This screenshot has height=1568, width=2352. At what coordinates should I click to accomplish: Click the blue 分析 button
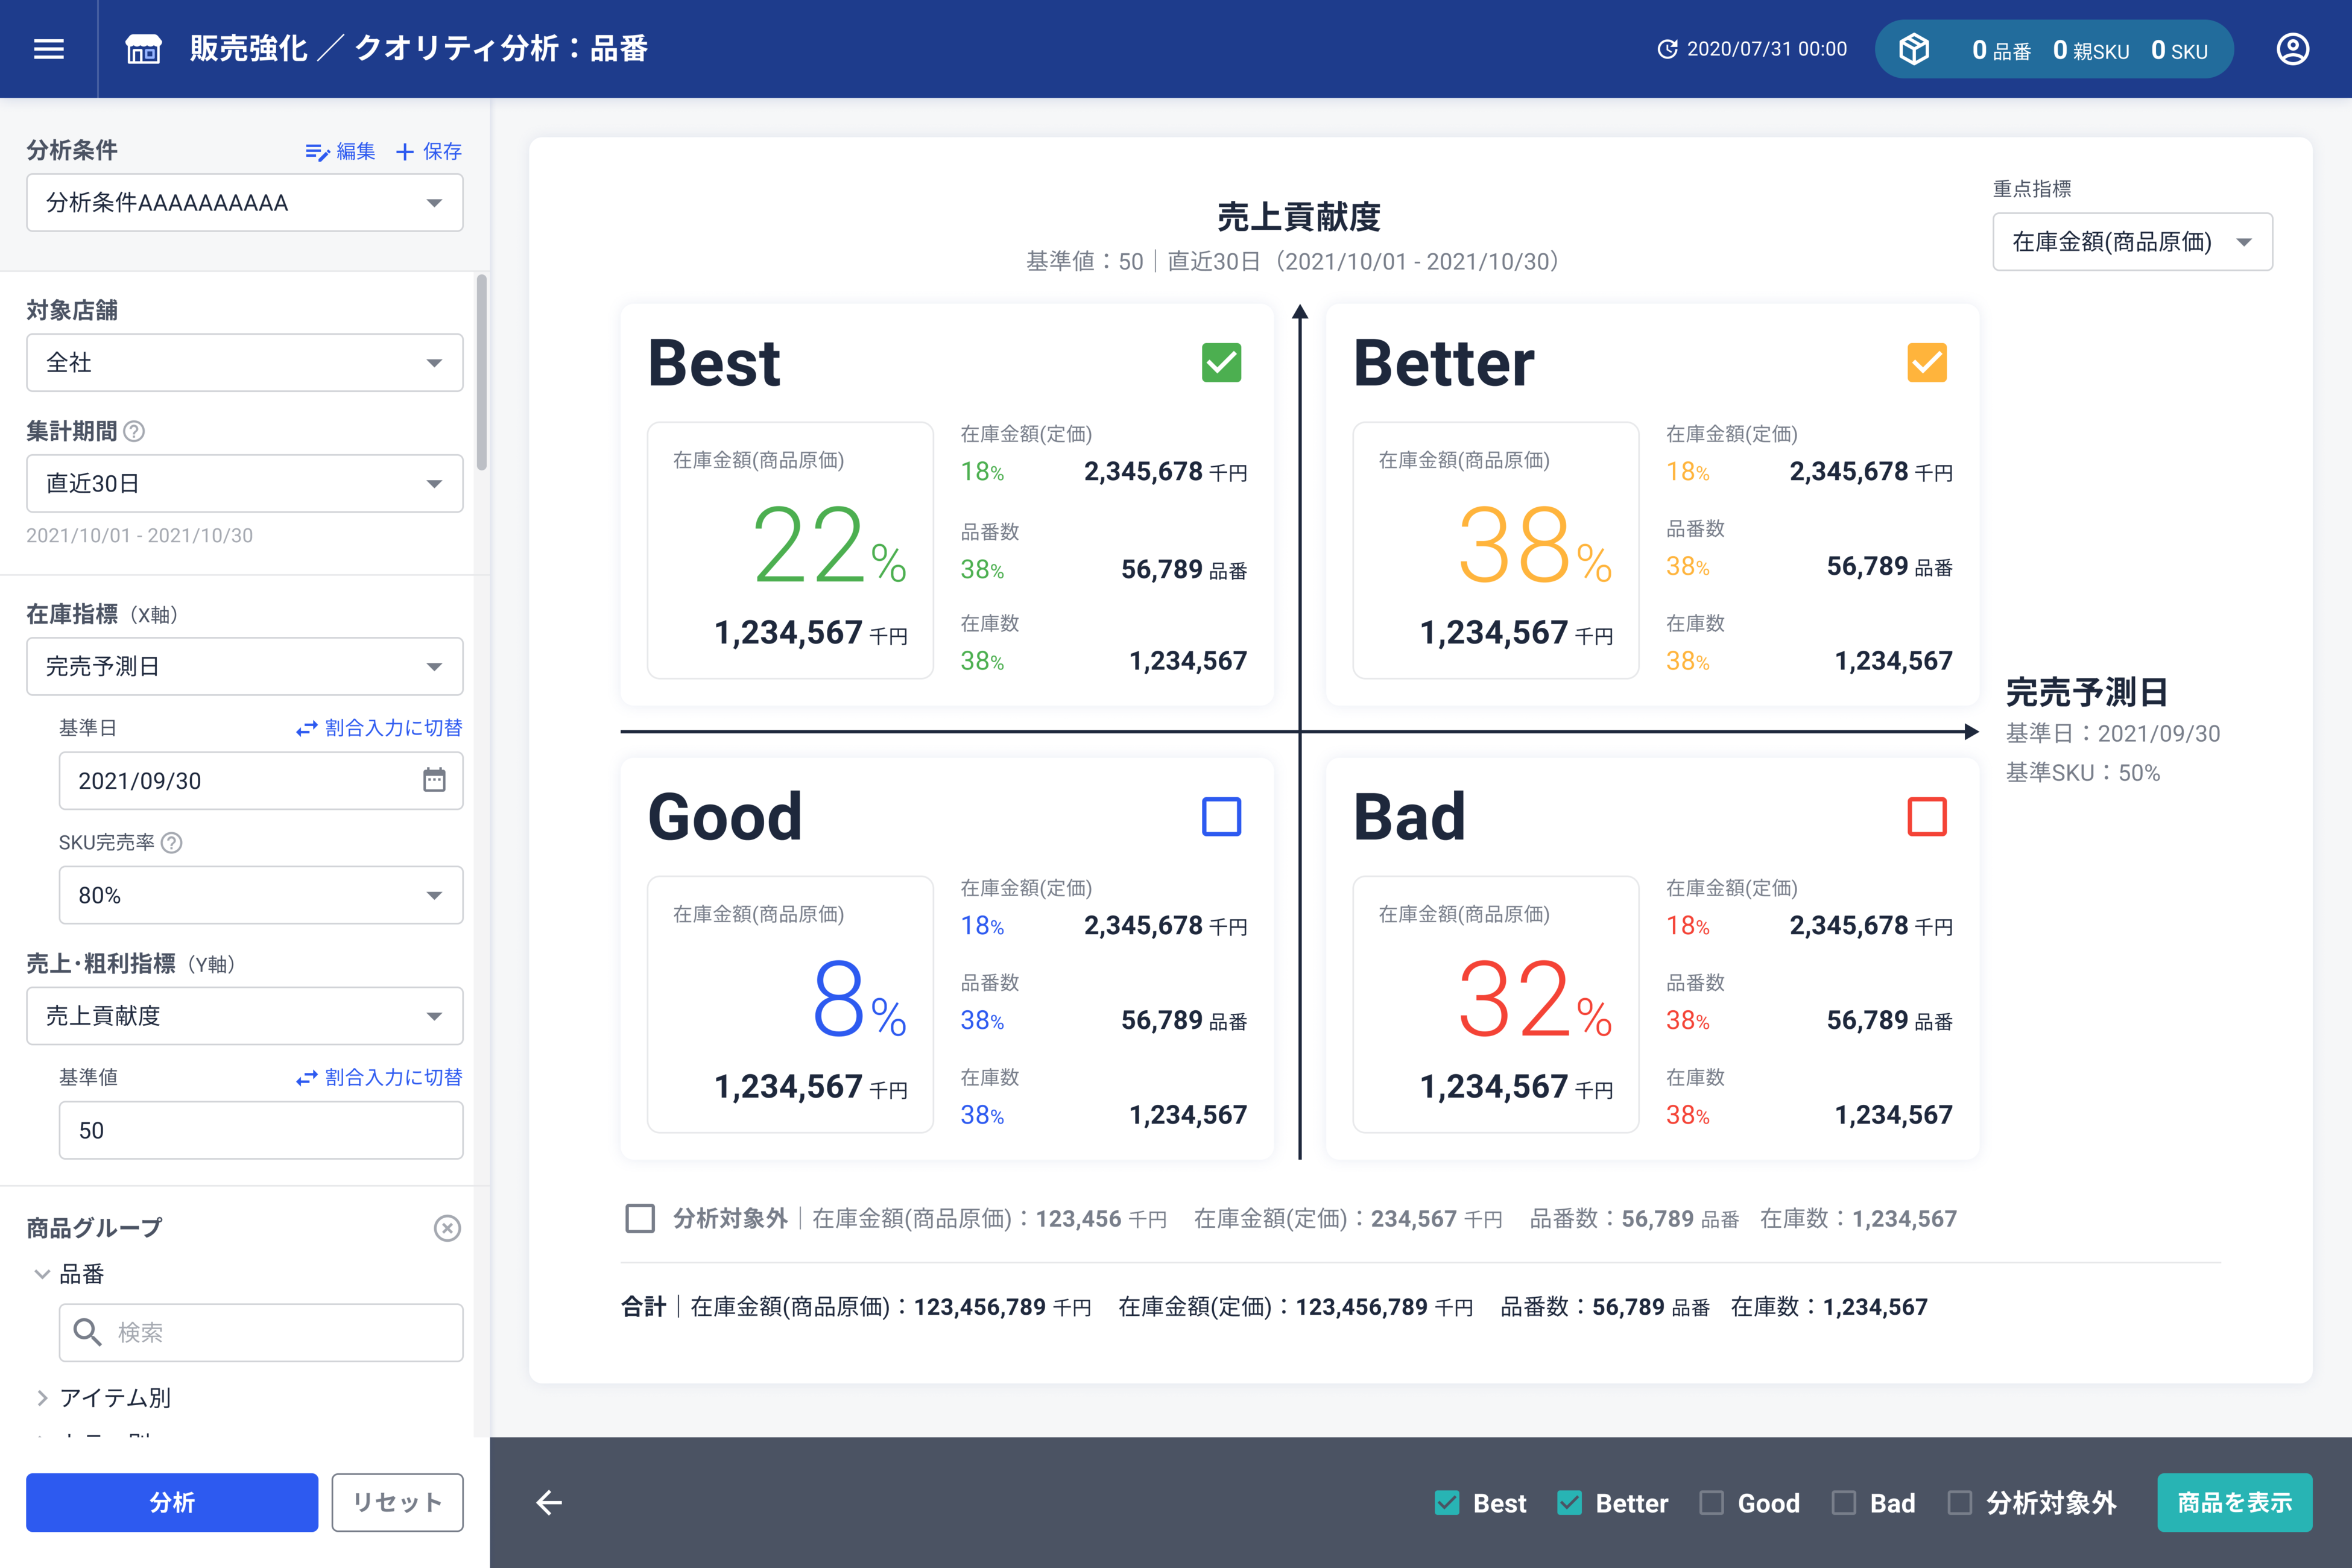(172, 1502)
